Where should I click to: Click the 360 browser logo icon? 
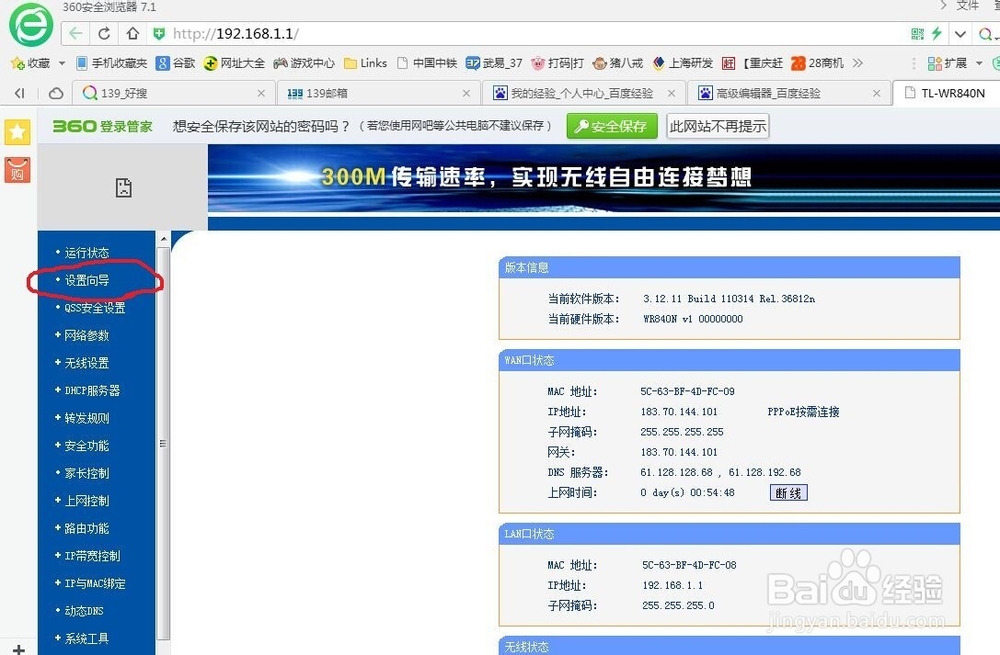point(31,25)
